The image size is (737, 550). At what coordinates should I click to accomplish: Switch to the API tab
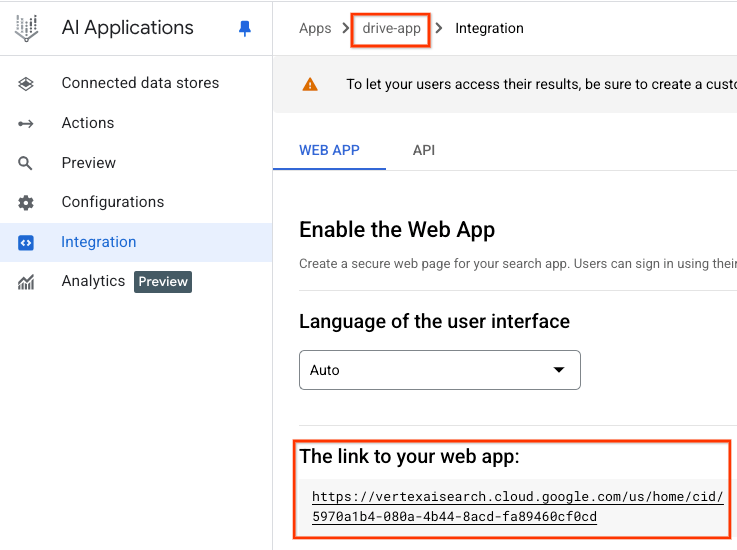424,150
